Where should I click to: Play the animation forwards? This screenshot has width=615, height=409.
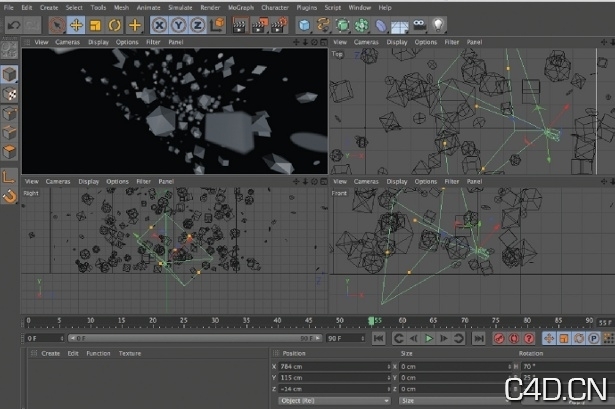coord(429,338)
